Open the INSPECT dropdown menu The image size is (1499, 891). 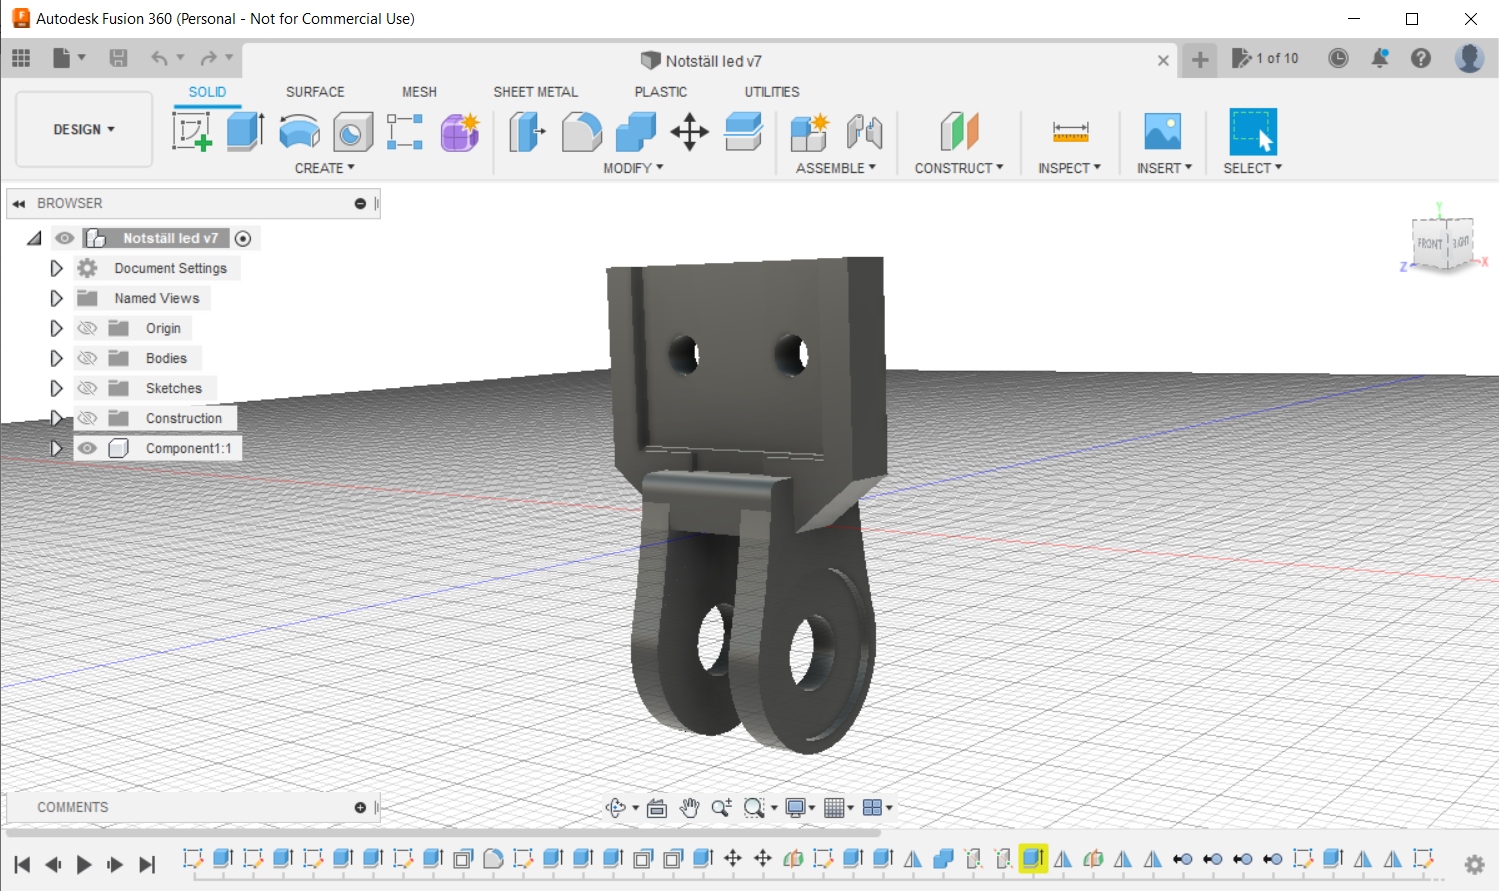pyautogui.click(x=1069, y=168)
